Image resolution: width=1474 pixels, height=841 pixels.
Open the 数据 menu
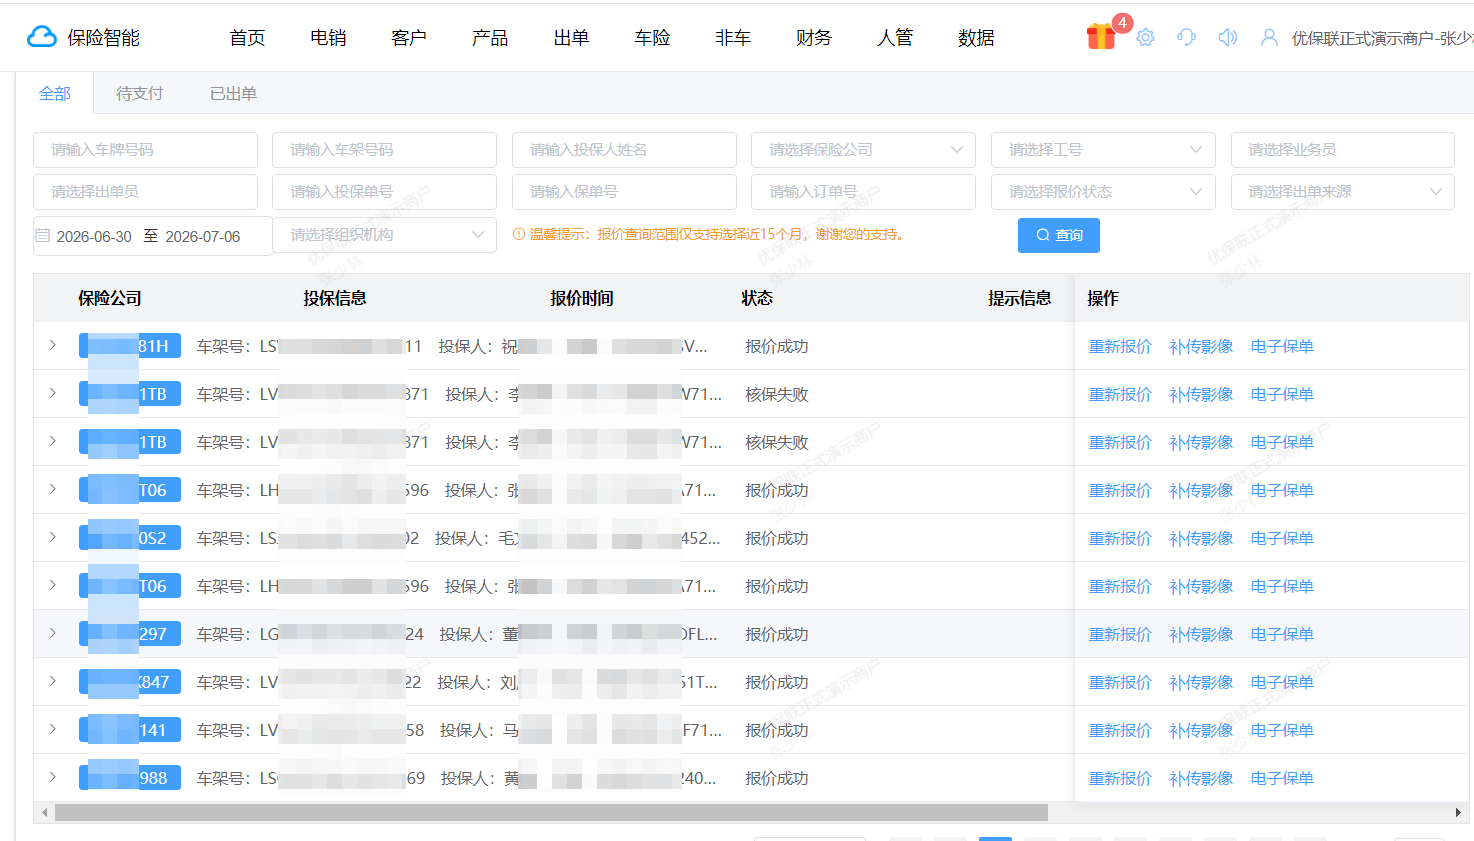point(976,38)
